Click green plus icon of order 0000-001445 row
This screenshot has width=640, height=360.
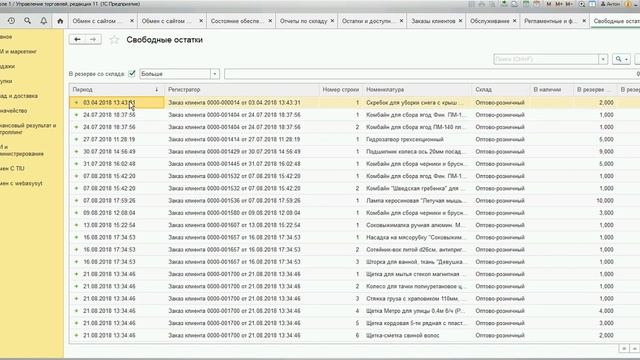(76, 164)
